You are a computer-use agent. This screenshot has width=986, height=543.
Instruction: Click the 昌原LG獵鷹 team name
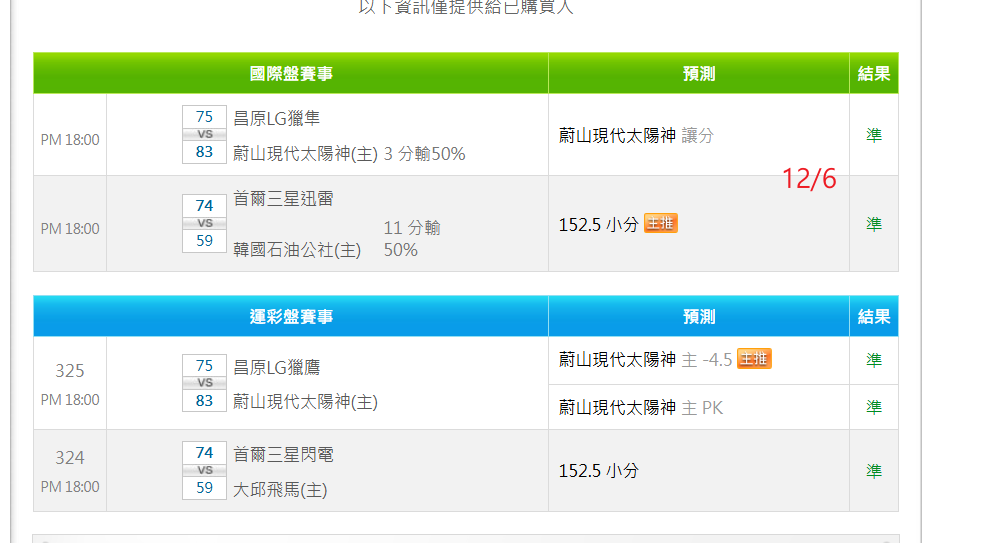pos(276,367)
